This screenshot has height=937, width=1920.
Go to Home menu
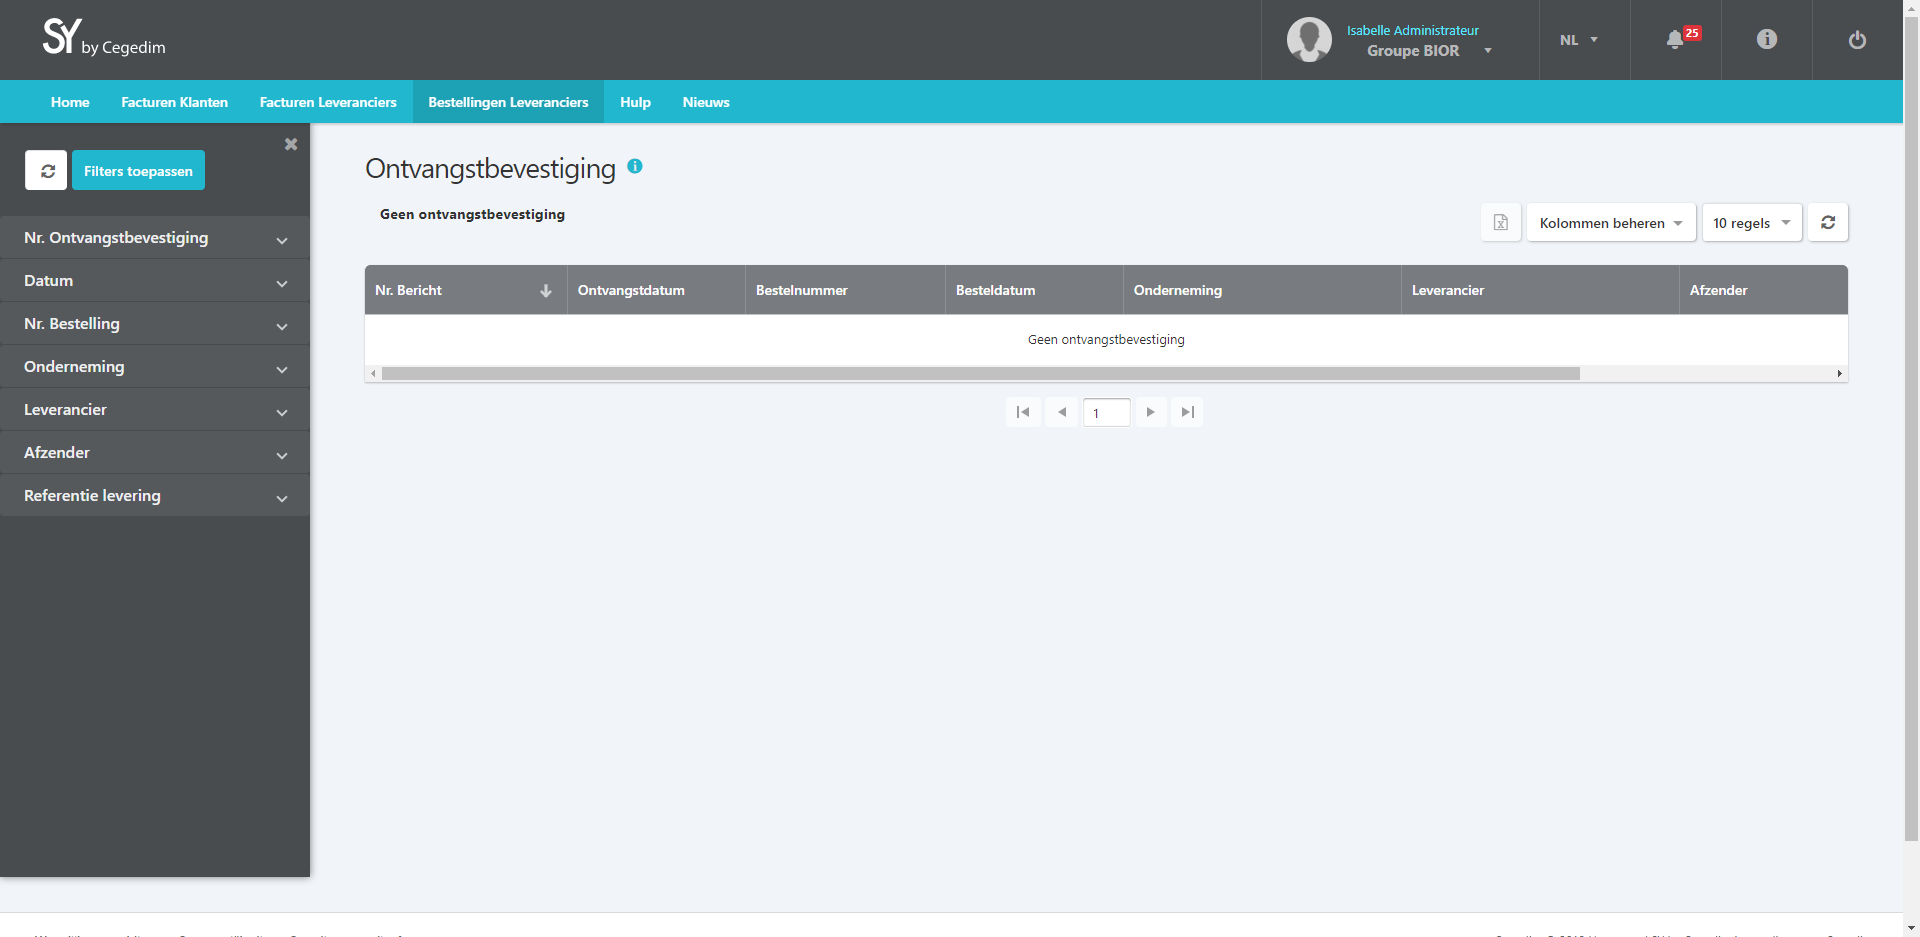[x=70, y=102]
